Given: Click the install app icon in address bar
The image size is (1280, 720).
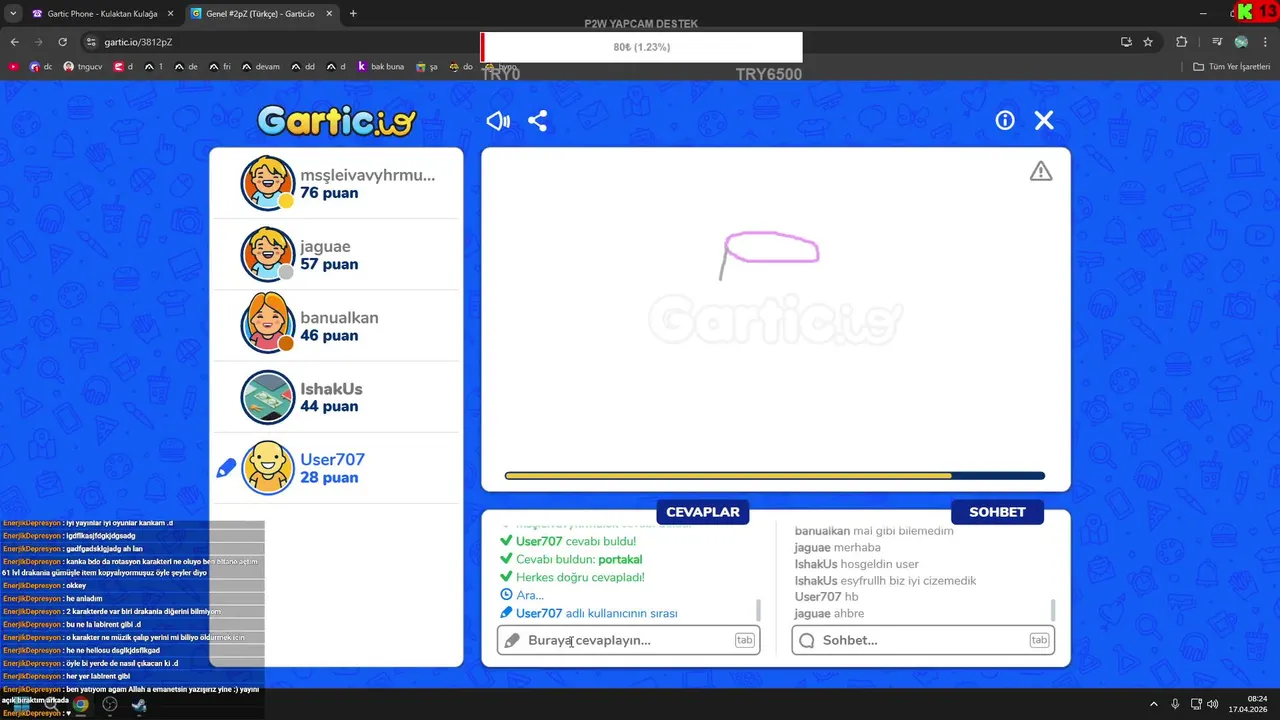Looking at the screenshot, I should [1126, 42].
